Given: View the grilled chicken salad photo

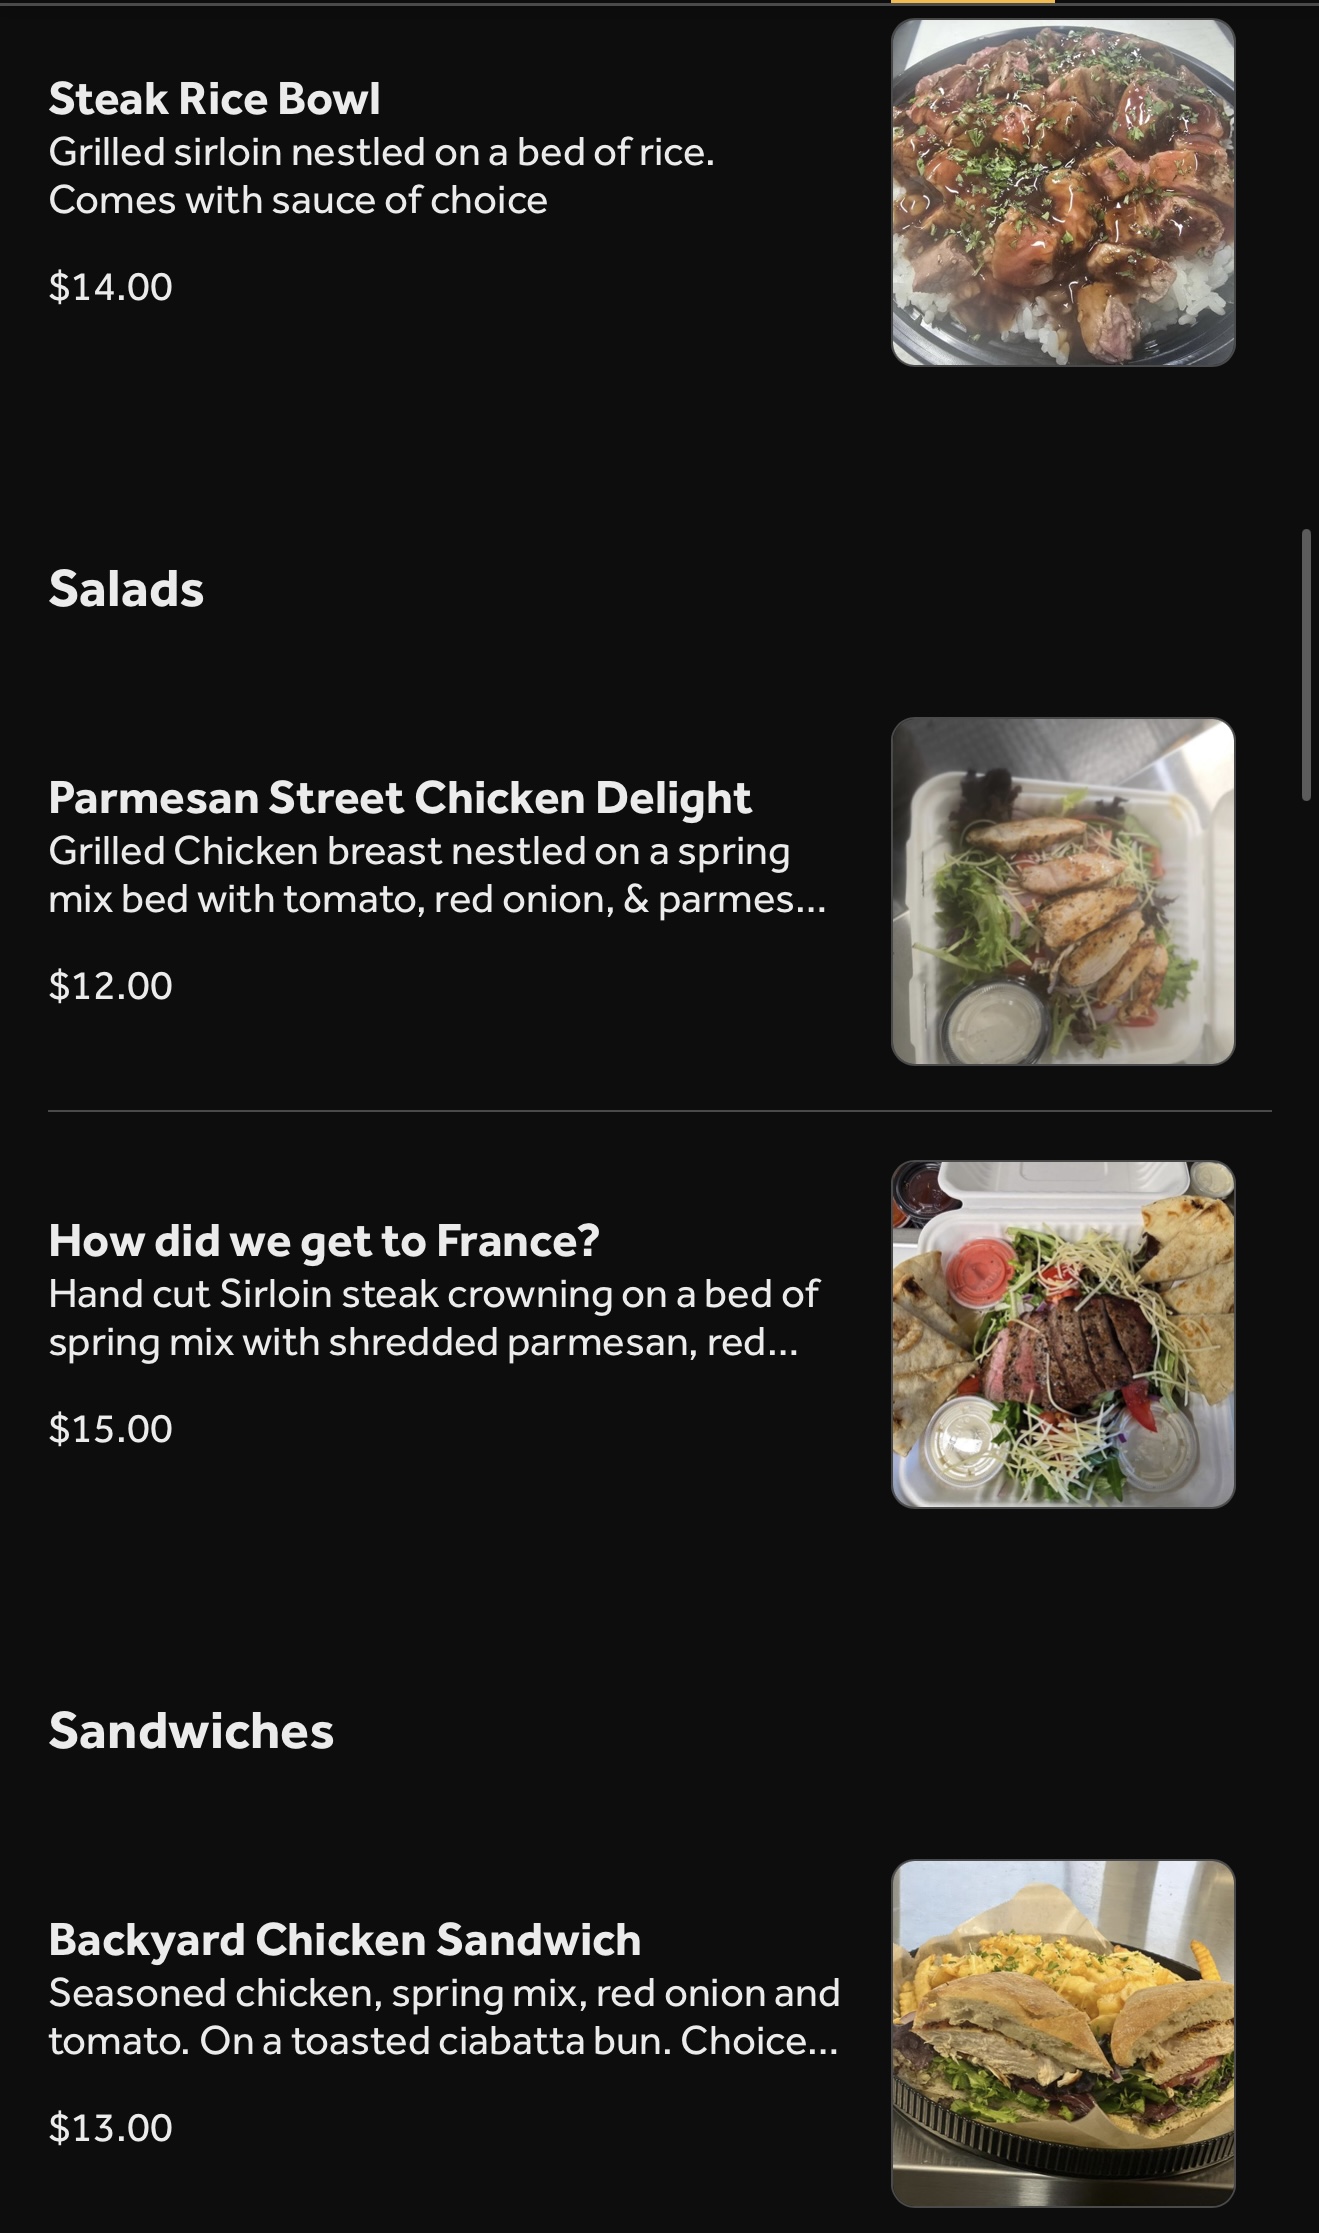Looking at the screenshot, I should 1063,891.
